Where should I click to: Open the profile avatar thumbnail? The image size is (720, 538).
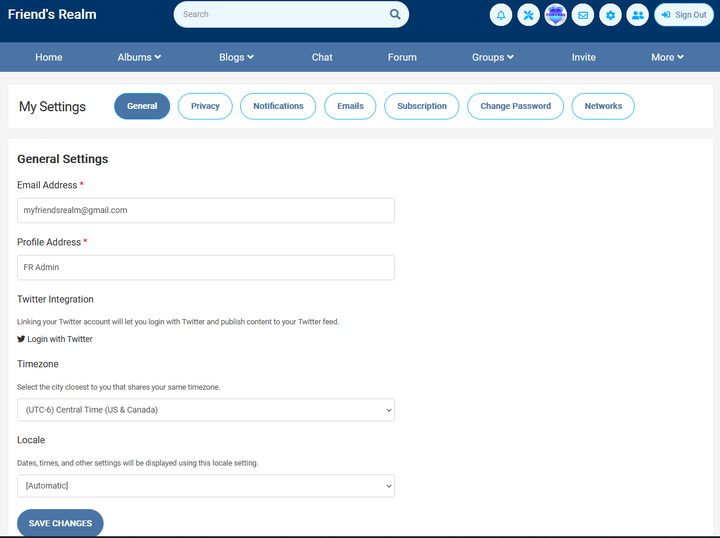pos(556,15)
